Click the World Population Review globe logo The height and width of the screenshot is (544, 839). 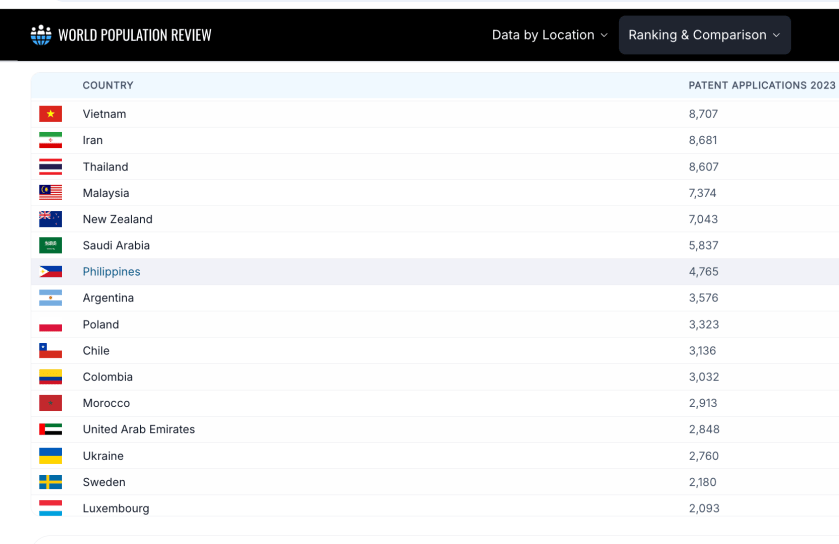click(x=41, y=35)
